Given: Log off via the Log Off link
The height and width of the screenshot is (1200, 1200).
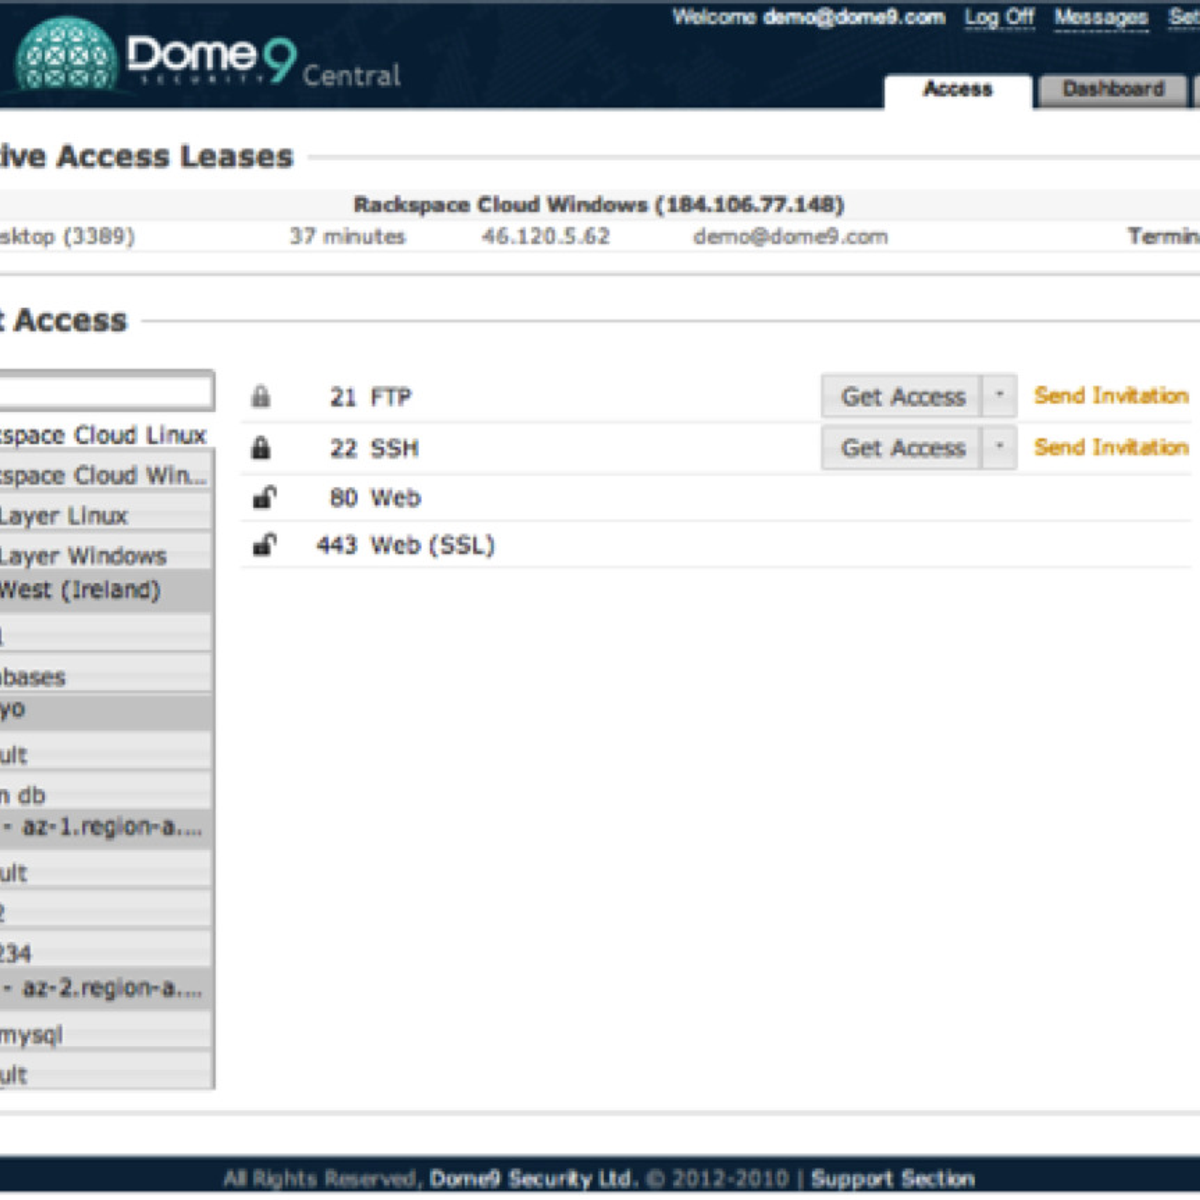Looking at the screenshot, I should (x=999, y=17).
